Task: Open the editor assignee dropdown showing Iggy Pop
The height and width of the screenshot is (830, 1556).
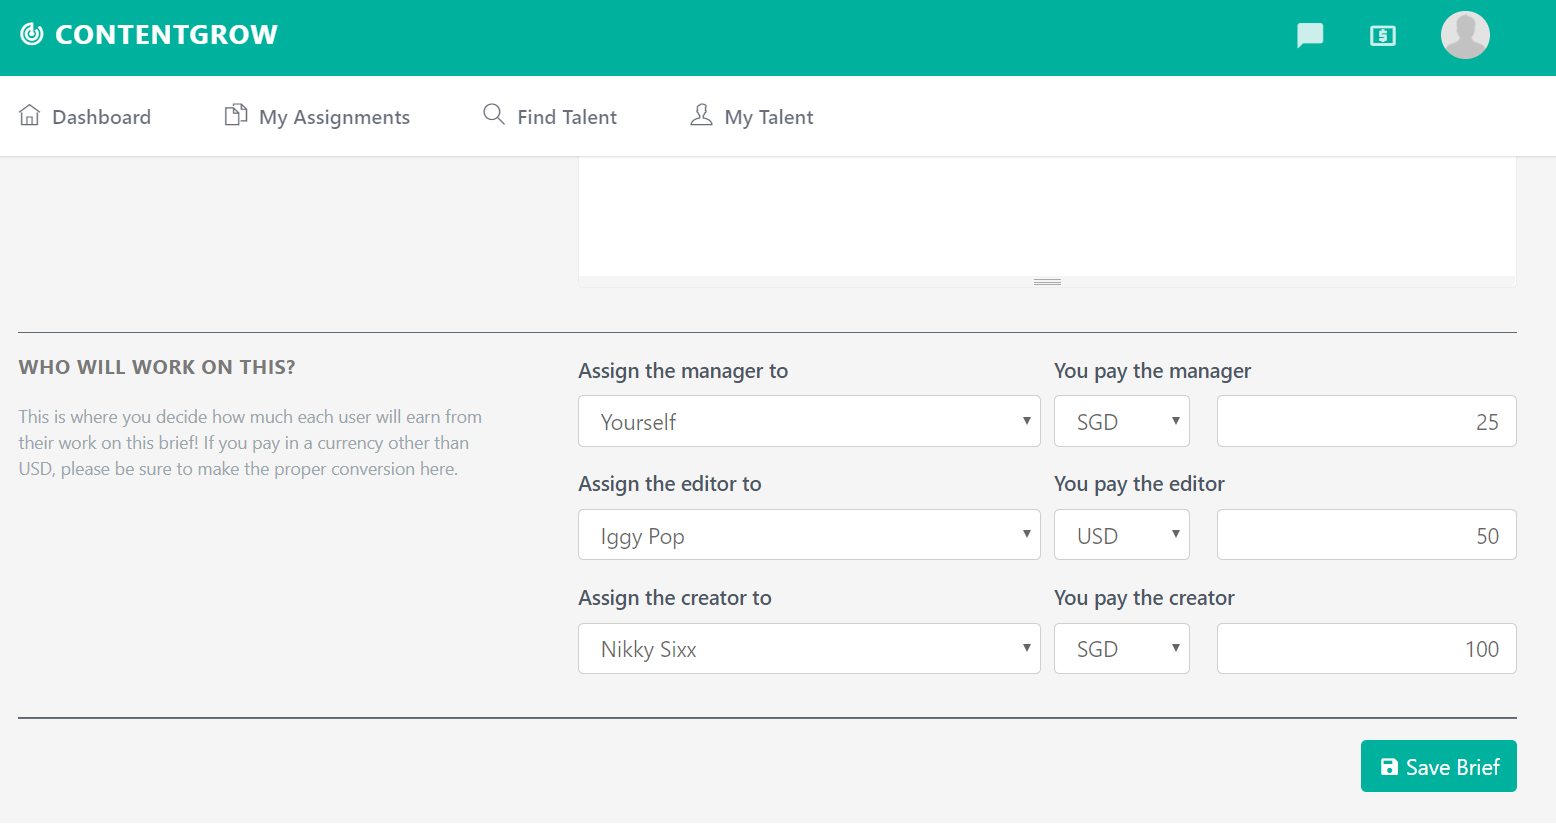Action: (809, 535)
